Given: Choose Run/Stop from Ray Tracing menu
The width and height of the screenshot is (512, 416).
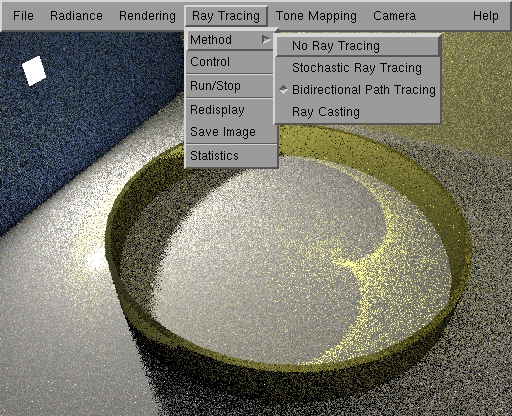Looking at the screenshot, I should (230, 86).
